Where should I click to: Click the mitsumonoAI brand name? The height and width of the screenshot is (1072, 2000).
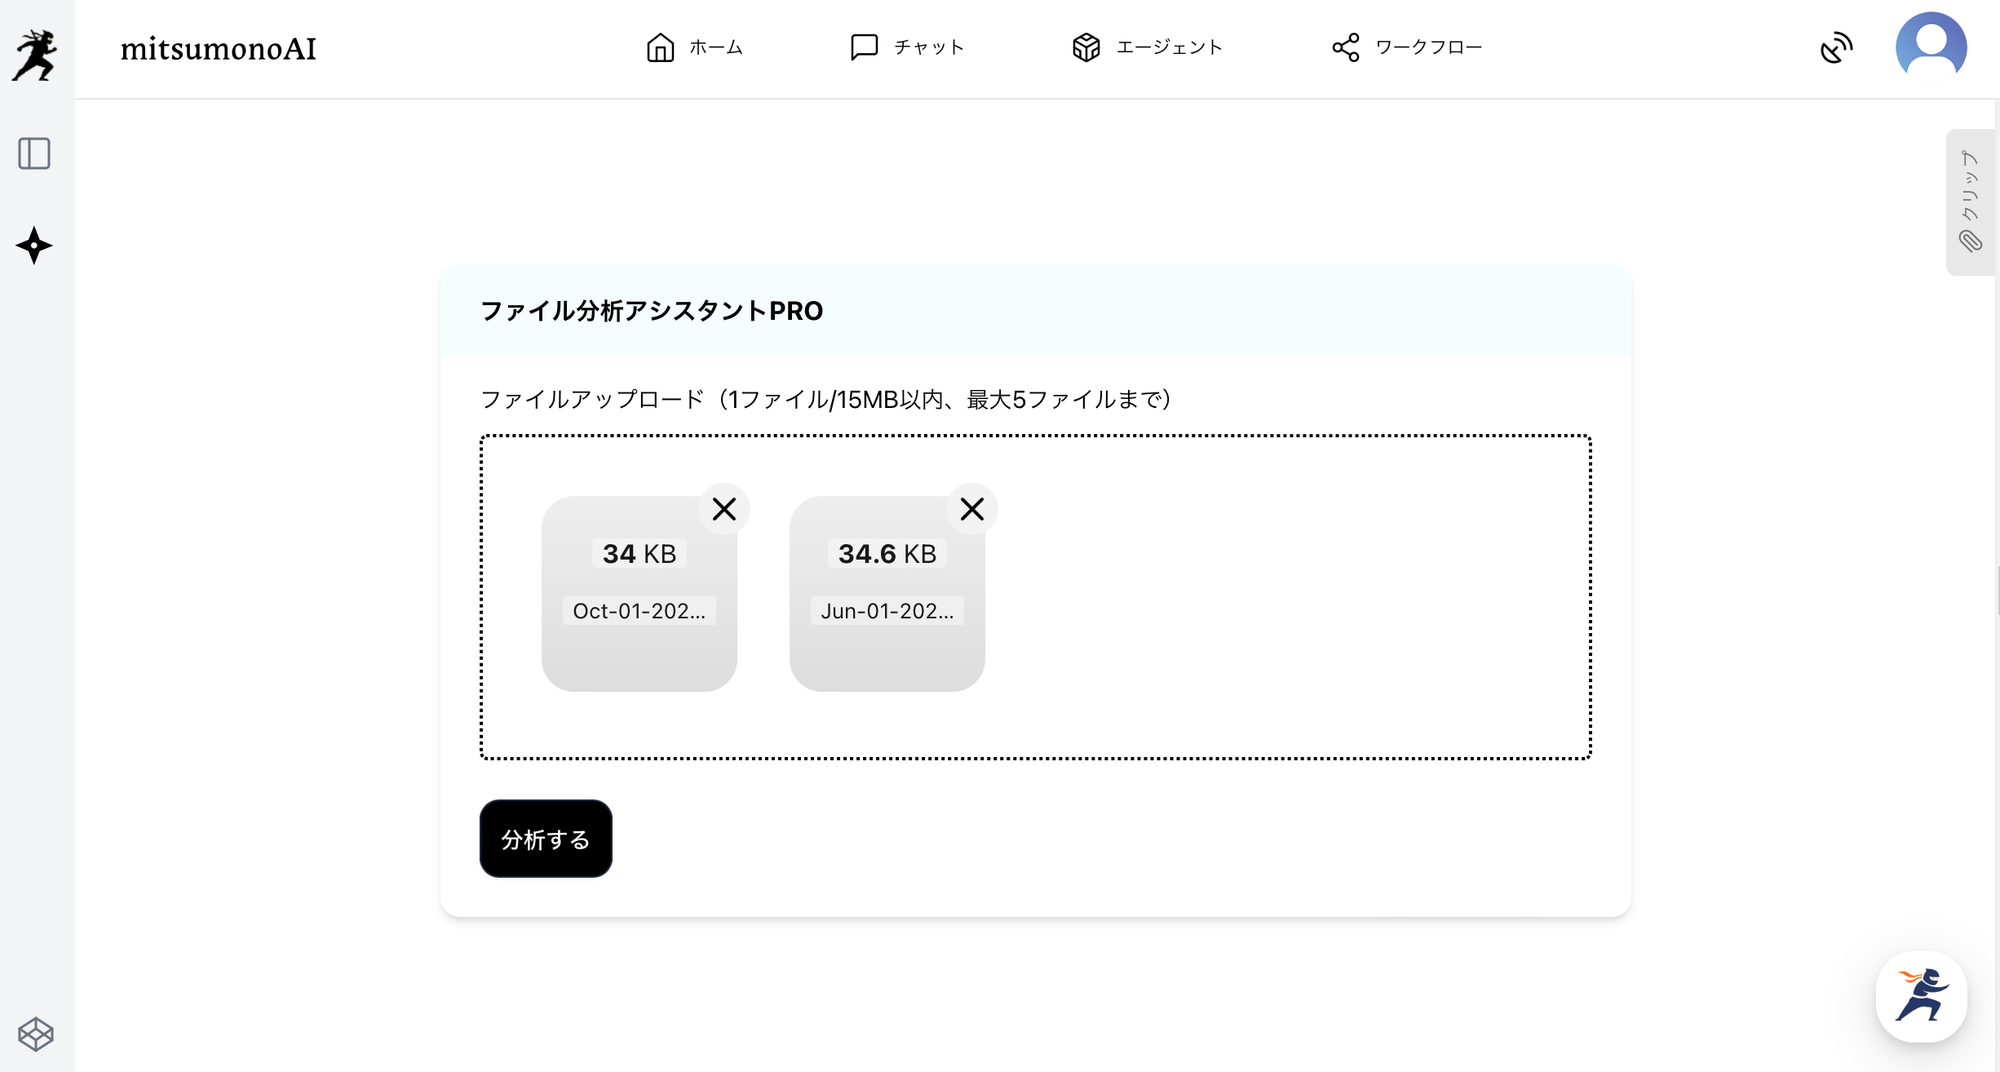point(218,49)
